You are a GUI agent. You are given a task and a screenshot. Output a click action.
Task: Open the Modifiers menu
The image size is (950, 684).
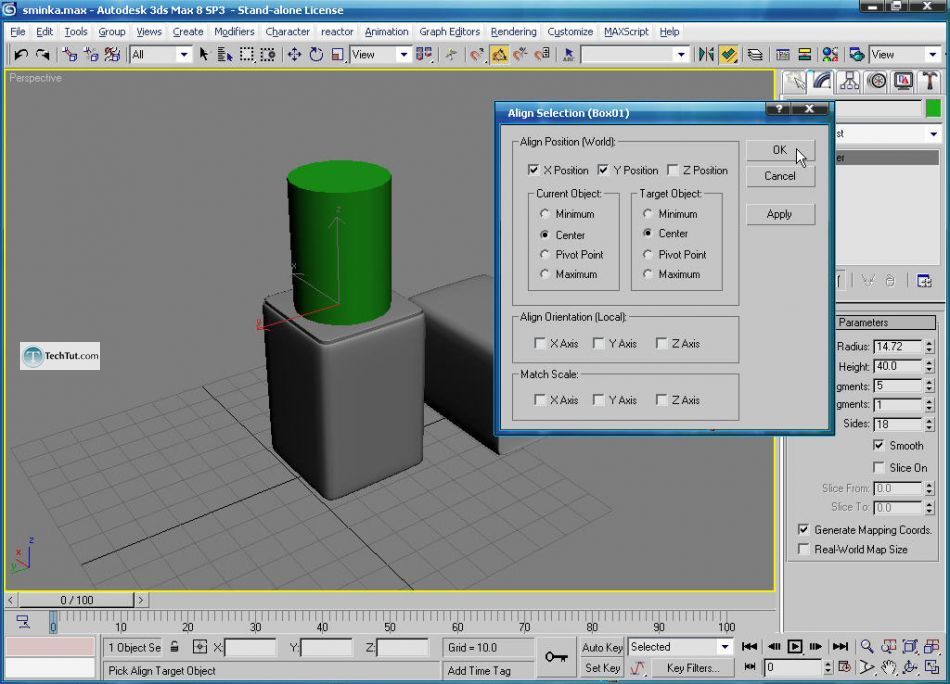(234, 31)
